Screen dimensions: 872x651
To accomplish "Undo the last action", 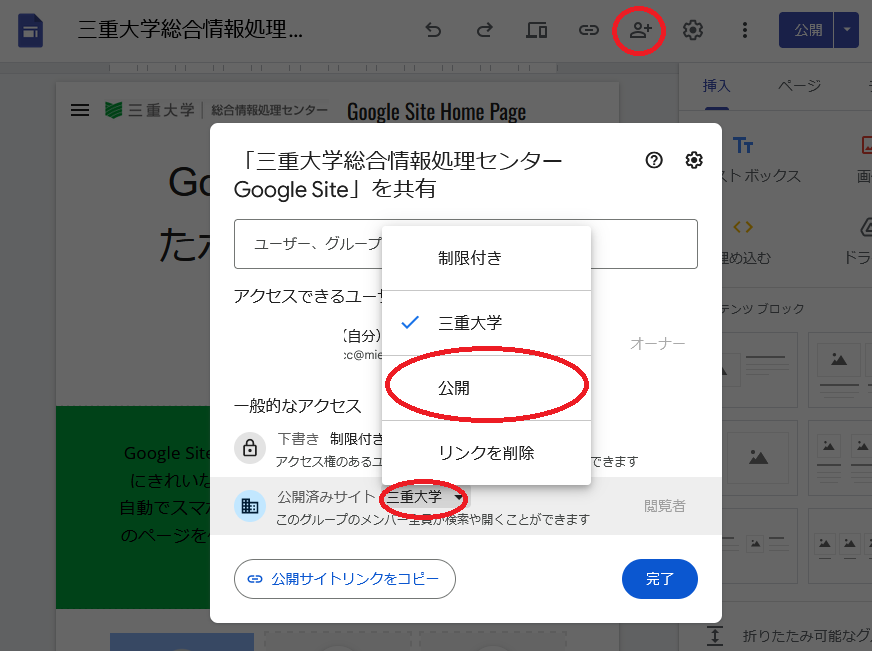I will tap(433, 30).
